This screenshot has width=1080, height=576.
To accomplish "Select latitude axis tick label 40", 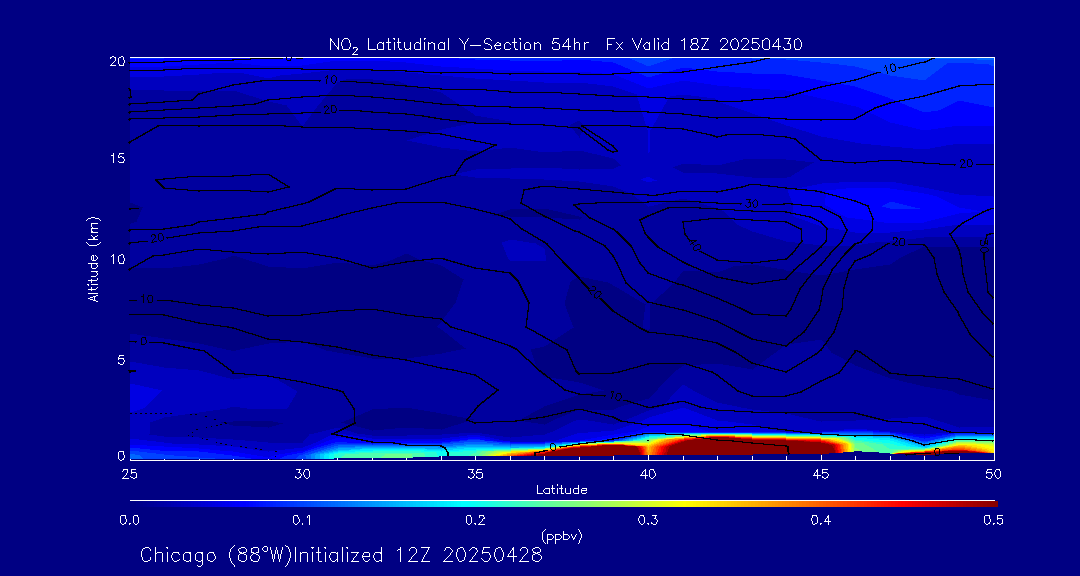I will pyautogui.click(x=648, y=474).
